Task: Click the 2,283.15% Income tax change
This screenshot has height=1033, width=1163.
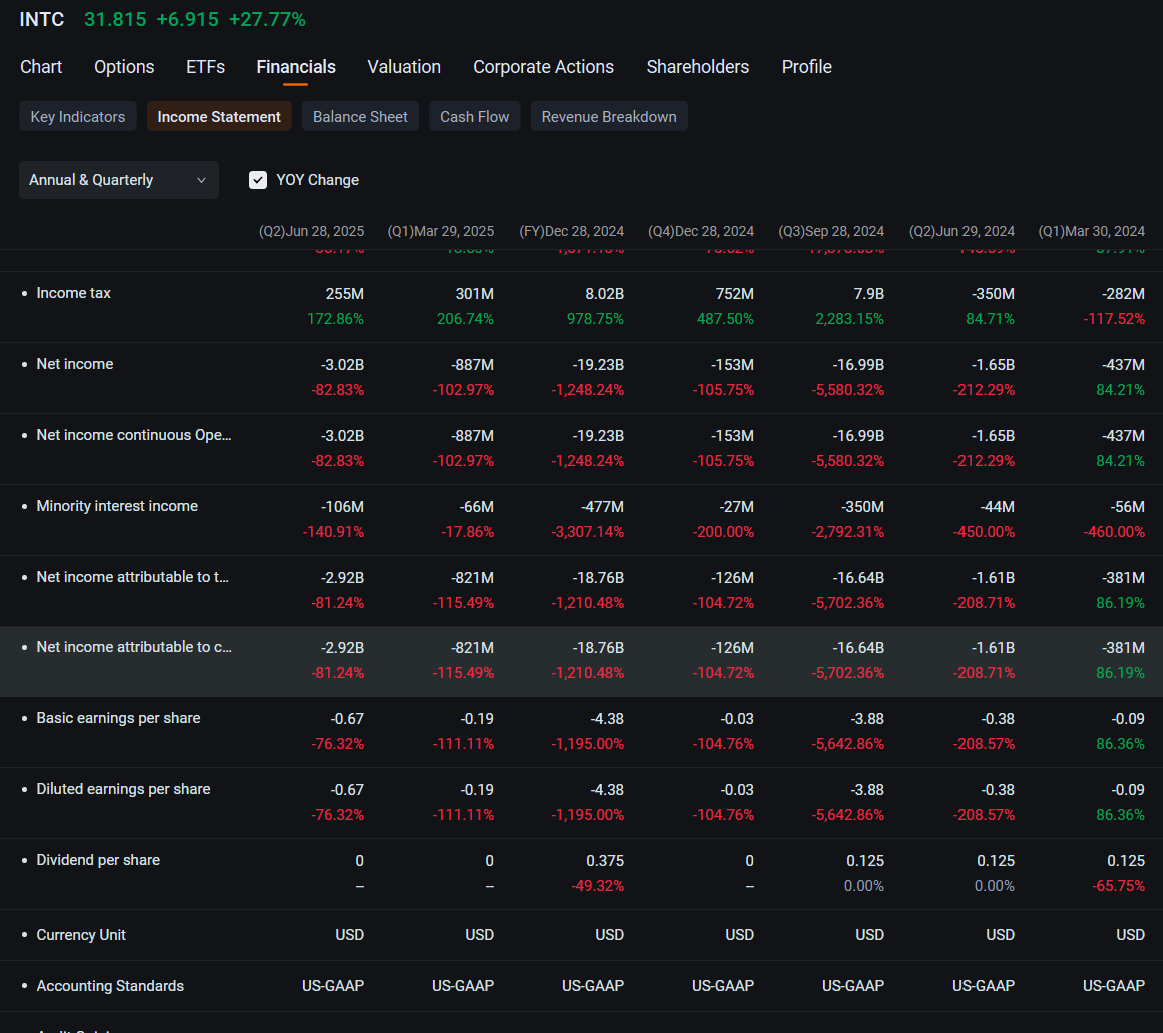Action: tap(849, 319)
